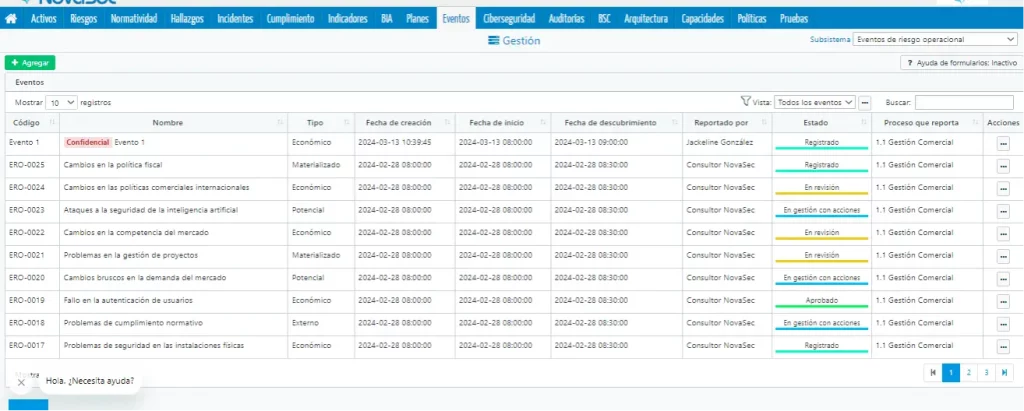
Task: Click Registrado status of ERO-0025
Action: click(822, 165)
